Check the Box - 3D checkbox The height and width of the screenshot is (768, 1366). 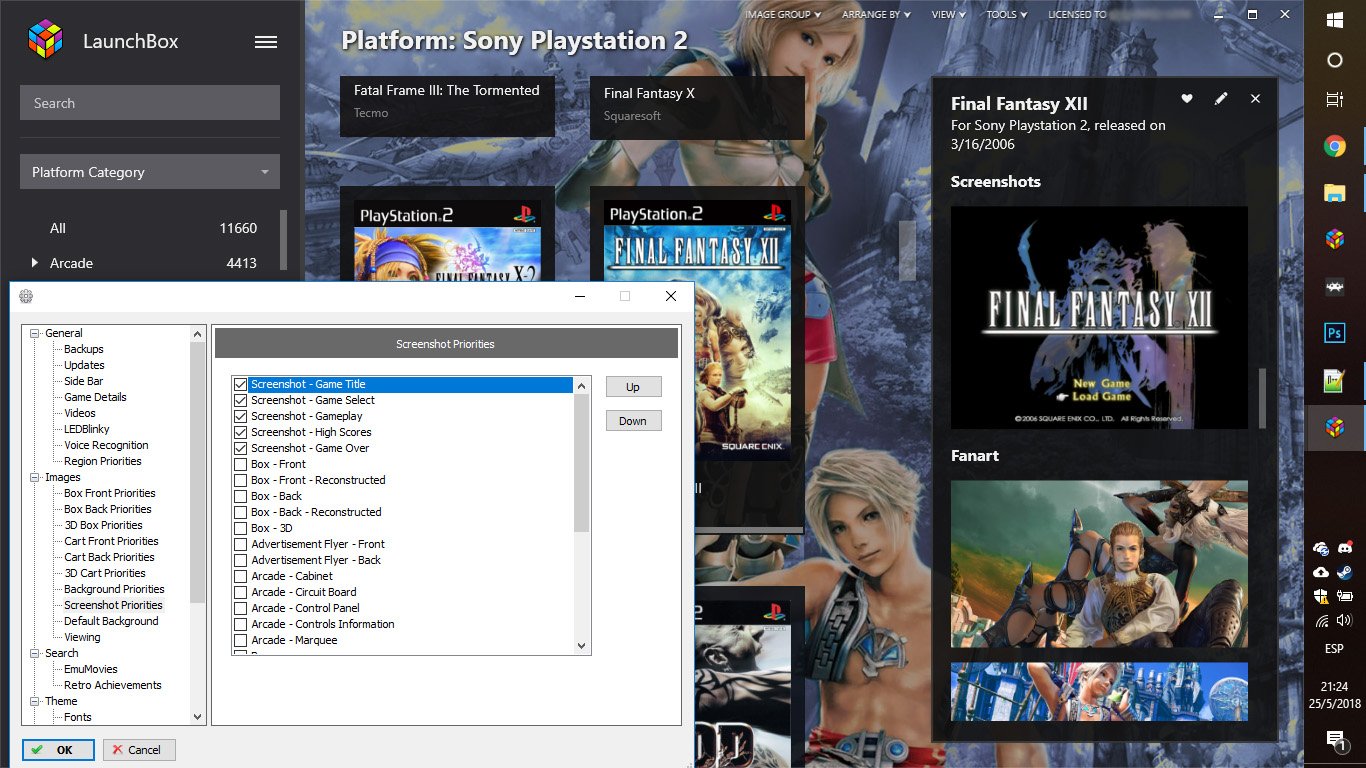tap(240, 528)
